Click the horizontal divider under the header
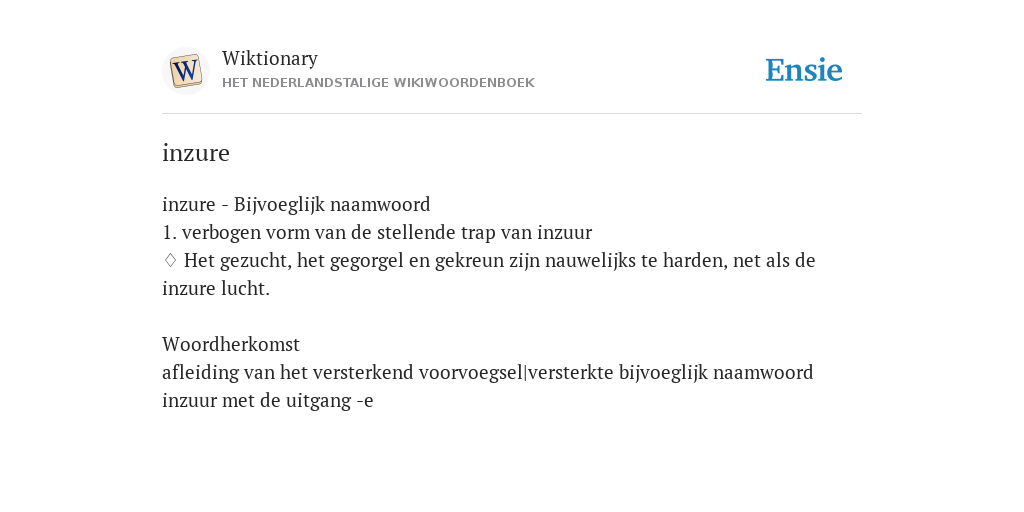 click(x=512, y=114)
